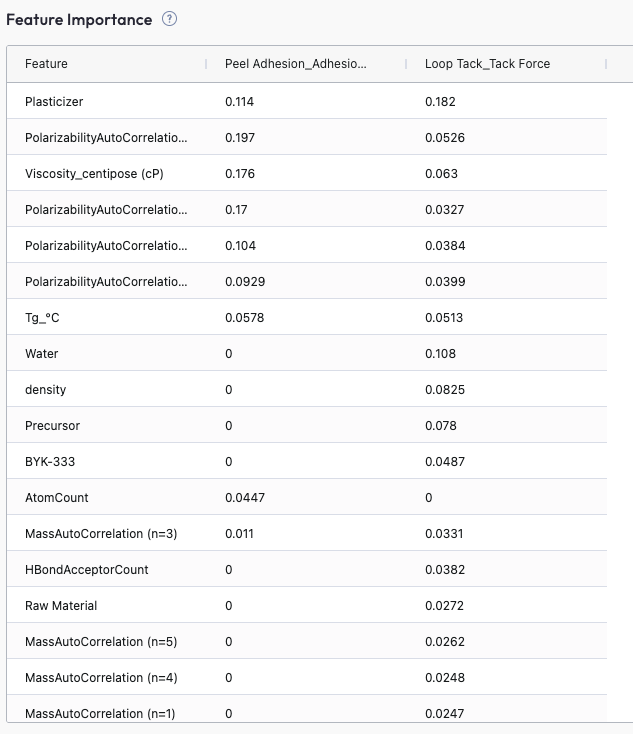Click the Tg_°C feature row
Image resolution: width=633 pixels, height=734 pixels.
[307, 318]
